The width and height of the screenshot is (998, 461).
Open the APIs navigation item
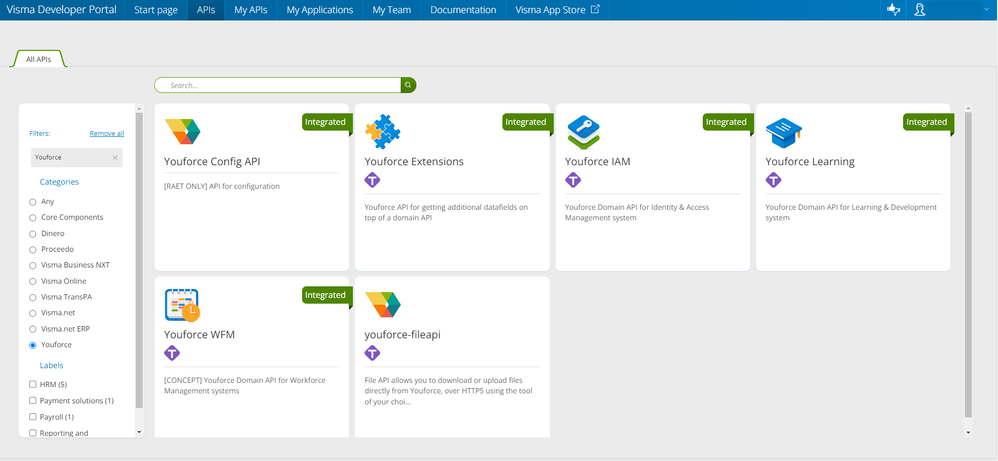tap(206, 10)
